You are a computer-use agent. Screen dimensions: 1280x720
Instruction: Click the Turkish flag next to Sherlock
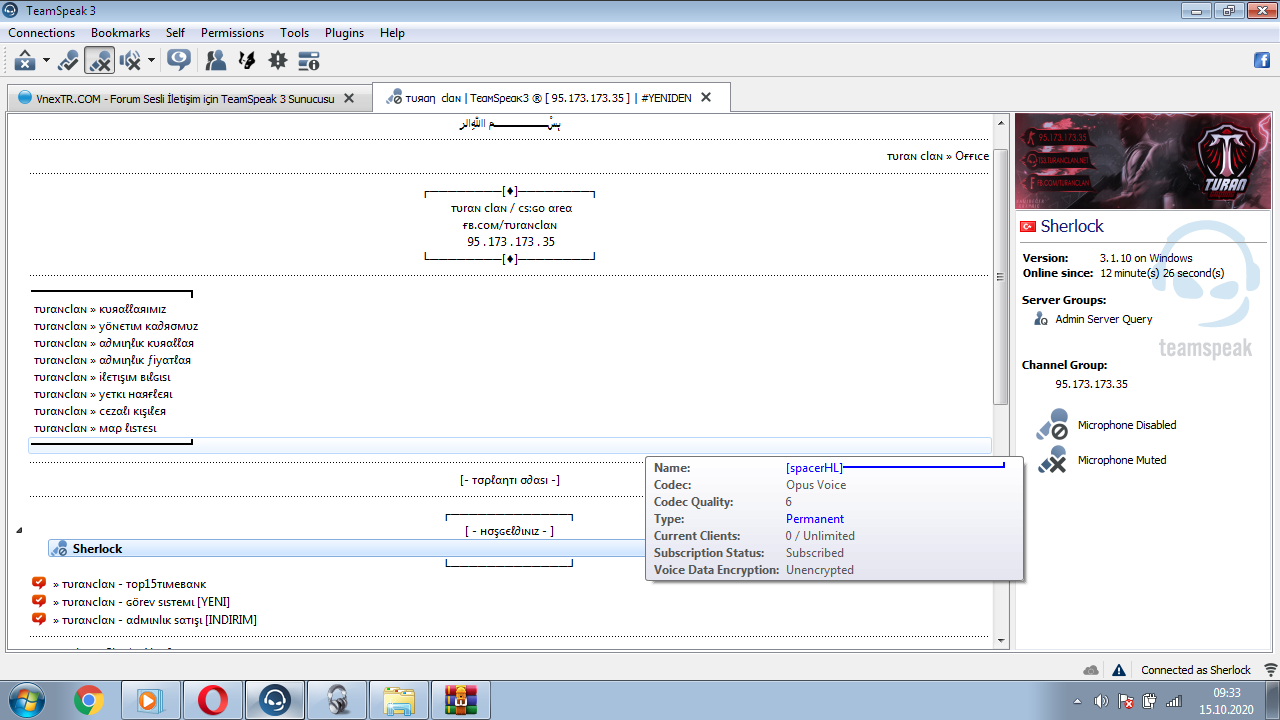1027,227
